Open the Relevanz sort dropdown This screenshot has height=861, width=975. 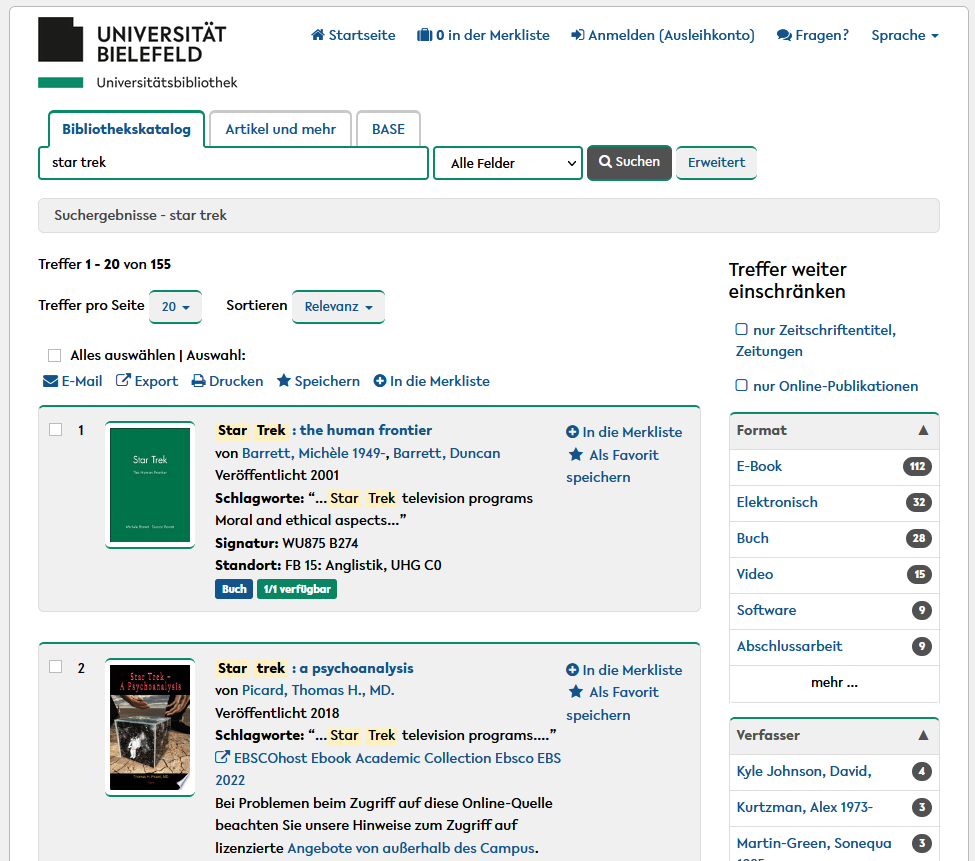[x=338, y=306]
